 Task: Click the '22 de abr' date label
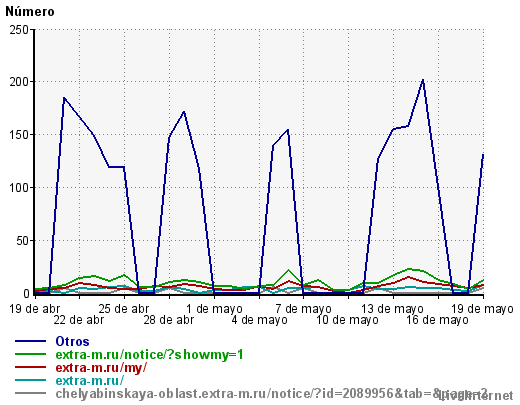click(79, 320)
